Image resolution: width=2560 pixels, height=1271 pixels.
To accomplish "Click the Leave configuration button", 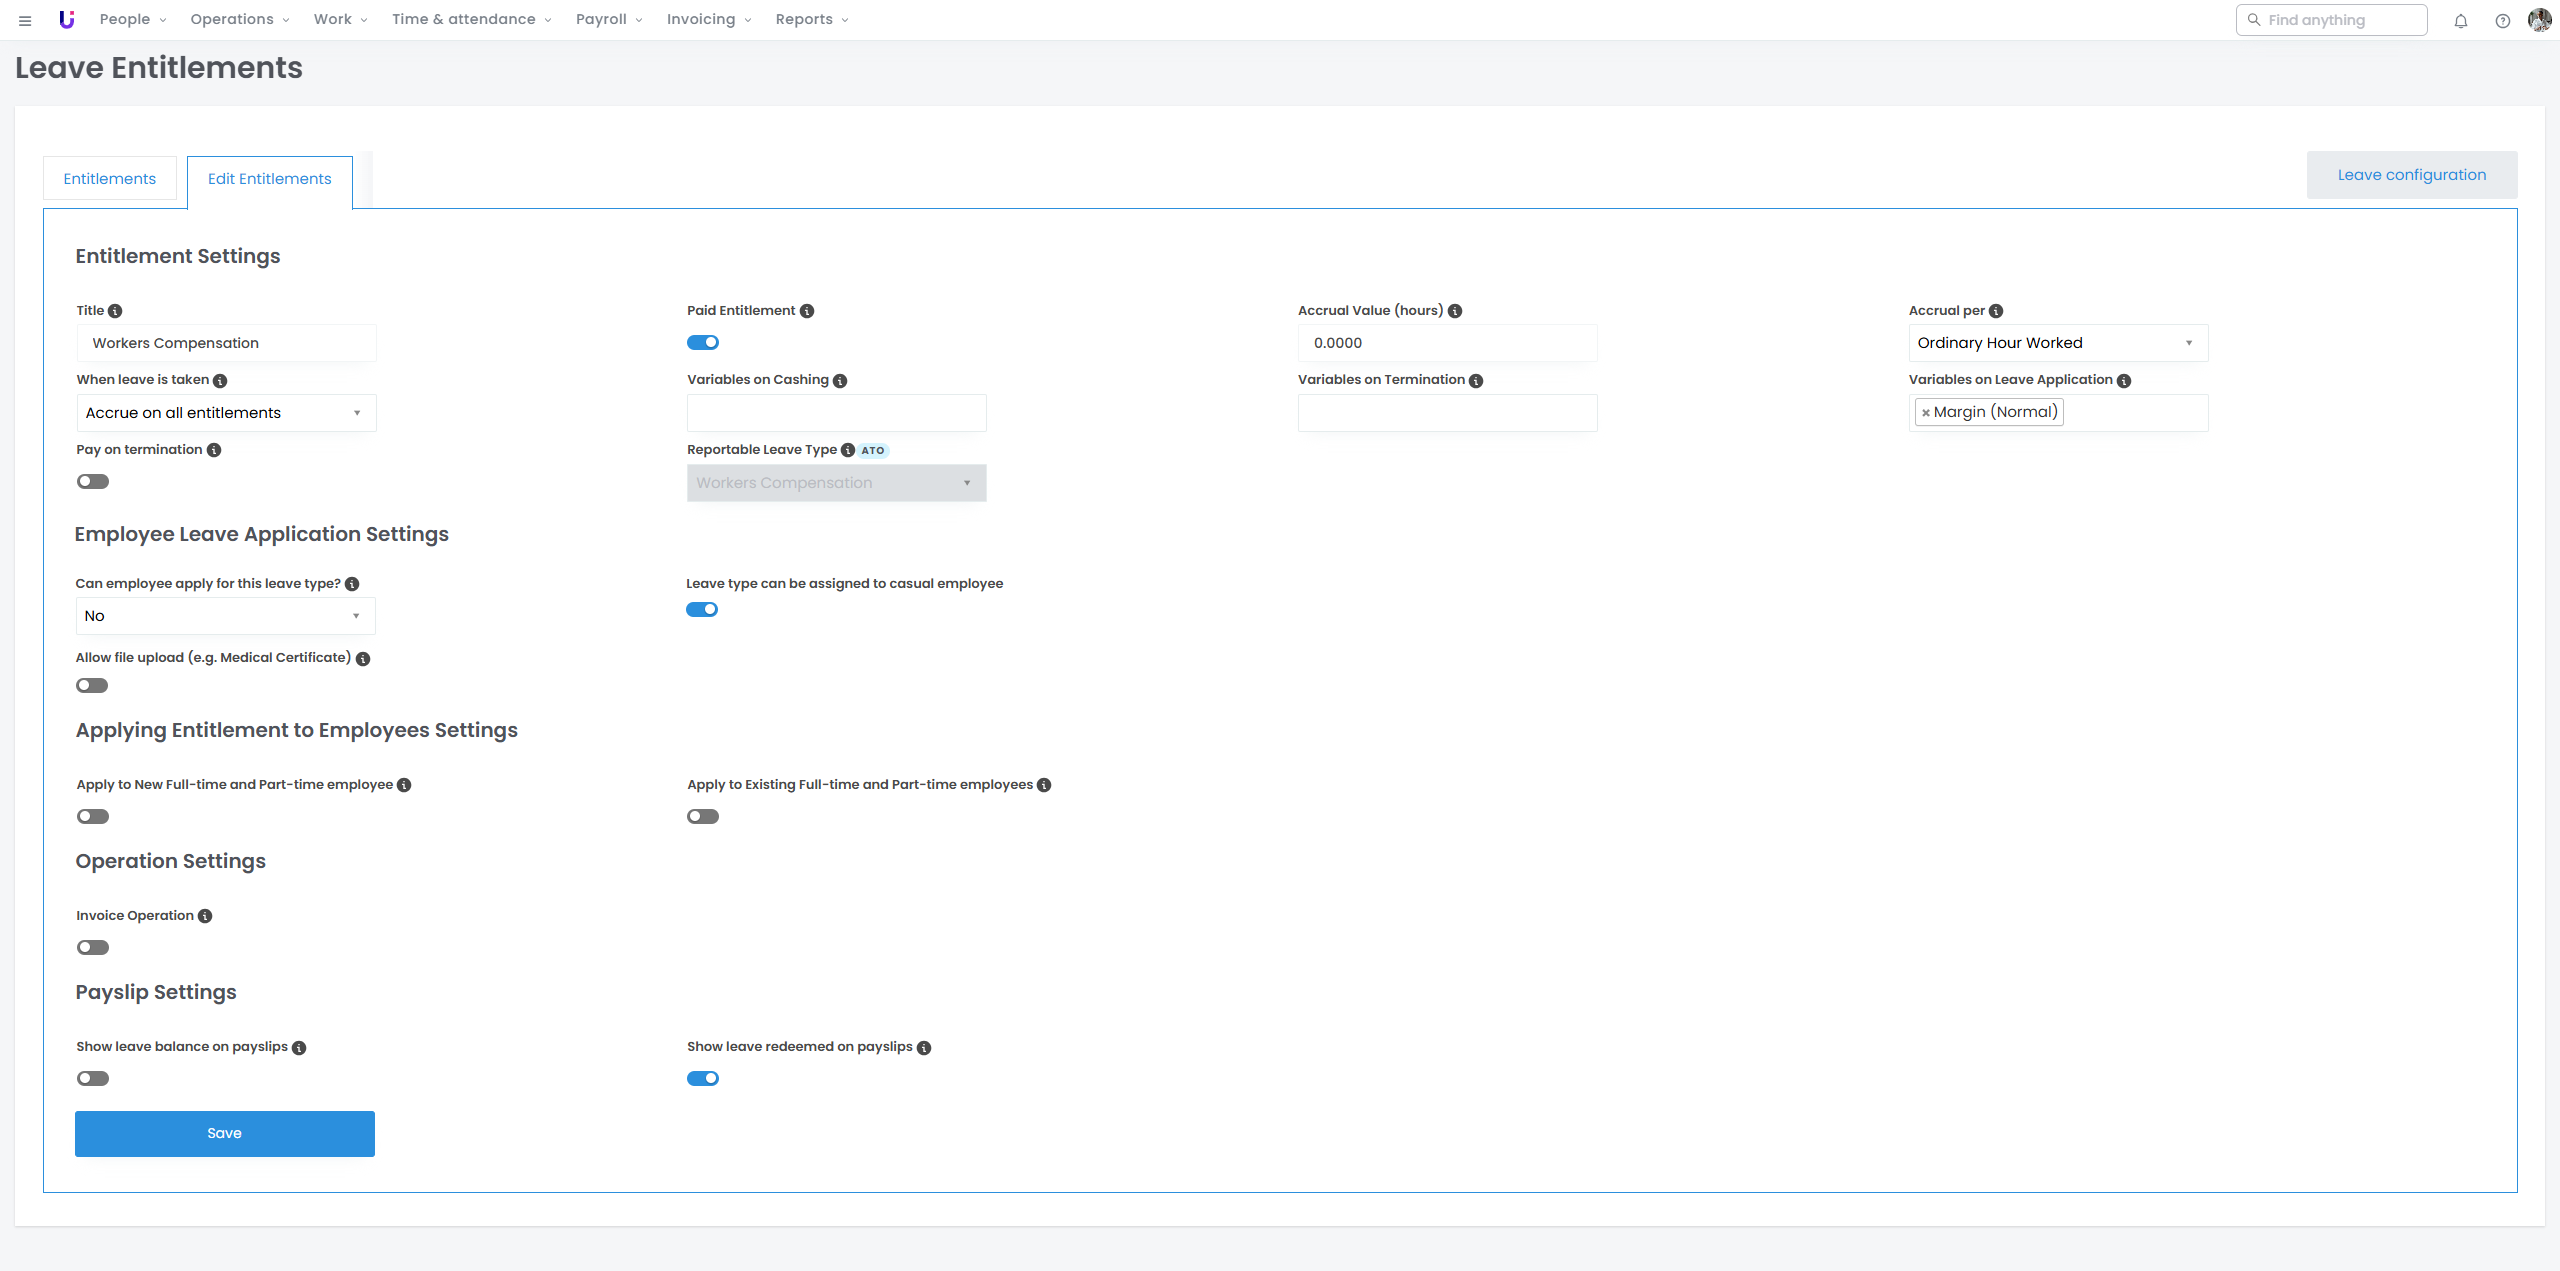I will coord(2411,175).
